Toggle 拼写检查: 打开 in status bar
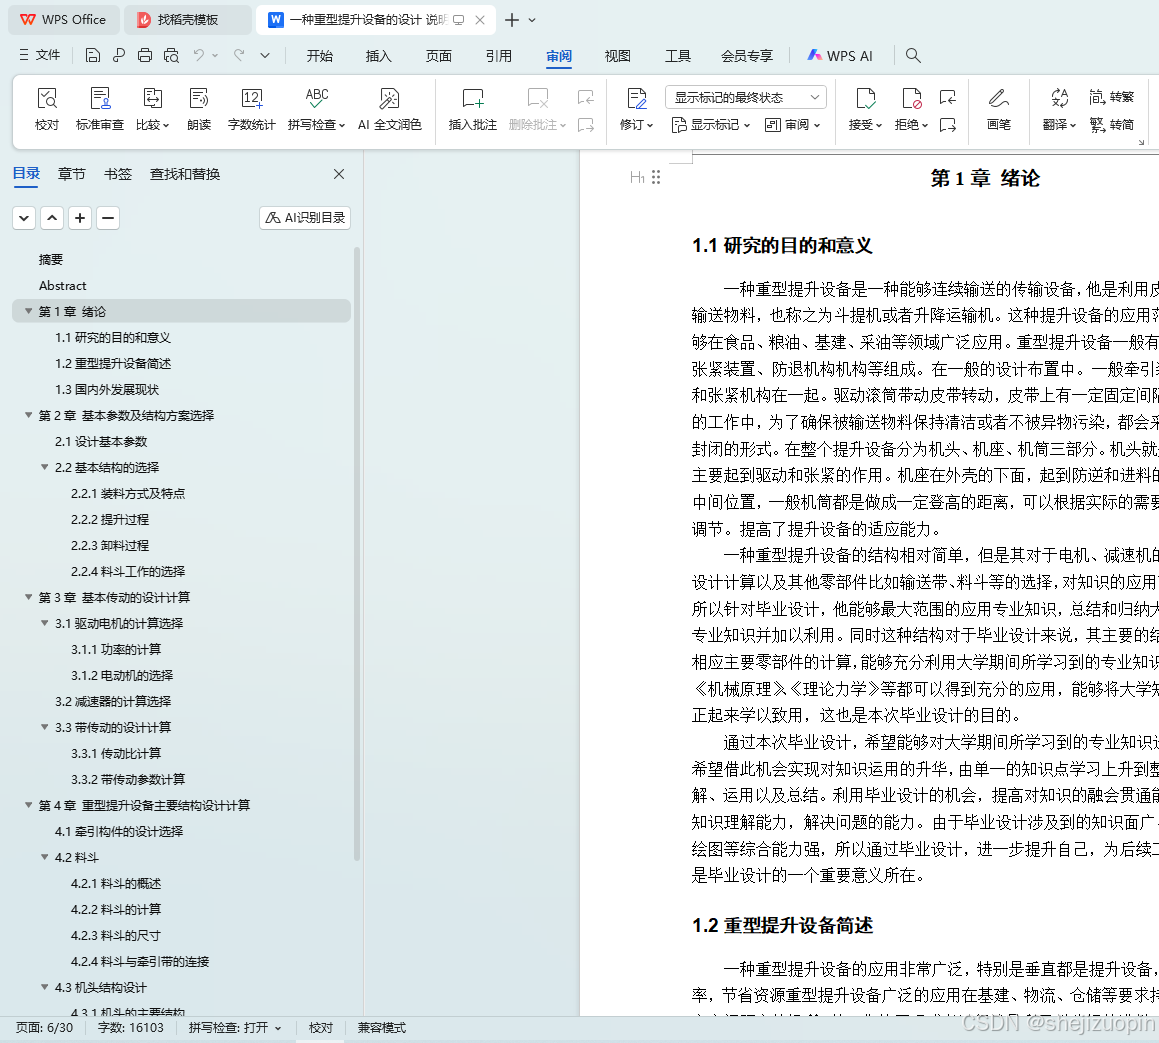This screenshot has height=1043, width=1159. point(235,1027)
